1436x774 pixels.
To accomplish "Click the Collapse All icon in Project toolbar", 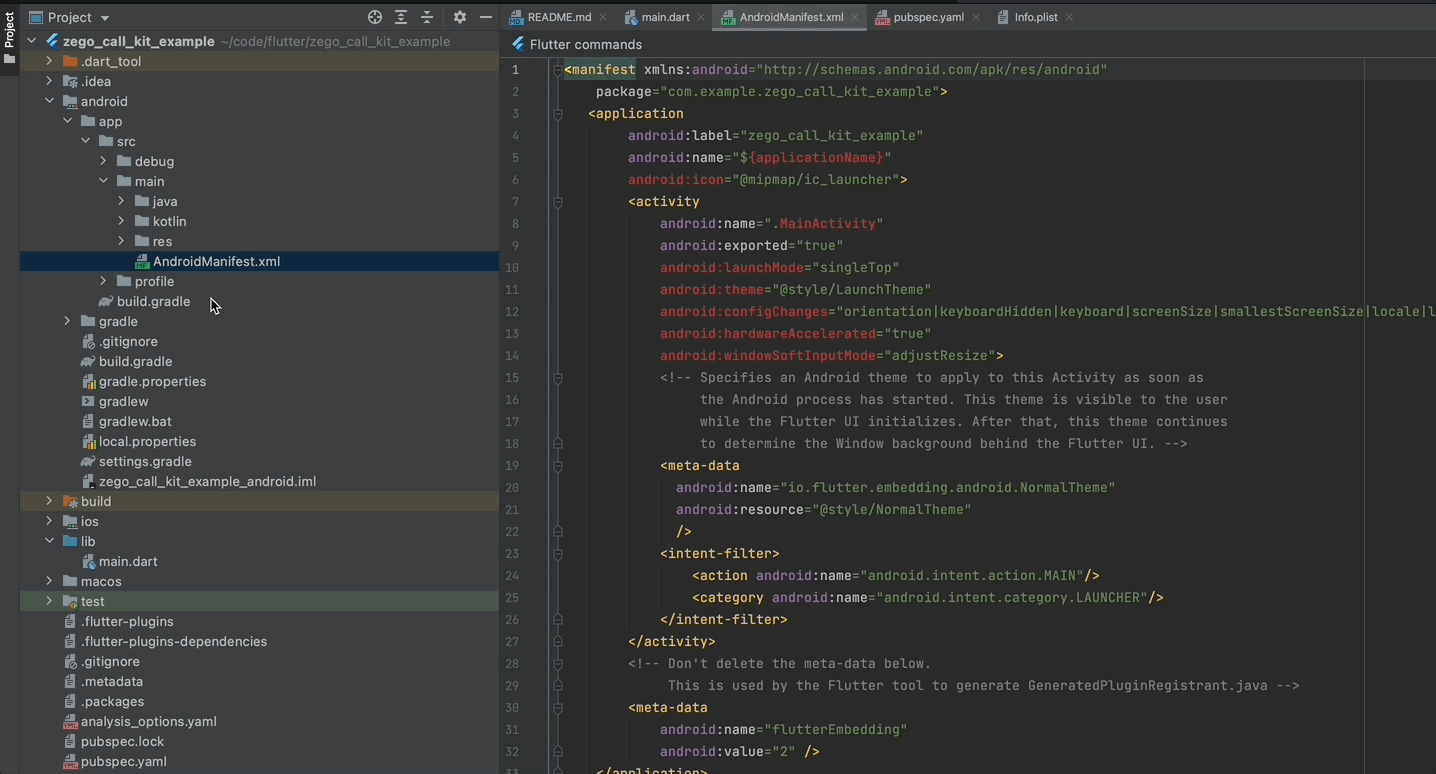I will (427, 17).
